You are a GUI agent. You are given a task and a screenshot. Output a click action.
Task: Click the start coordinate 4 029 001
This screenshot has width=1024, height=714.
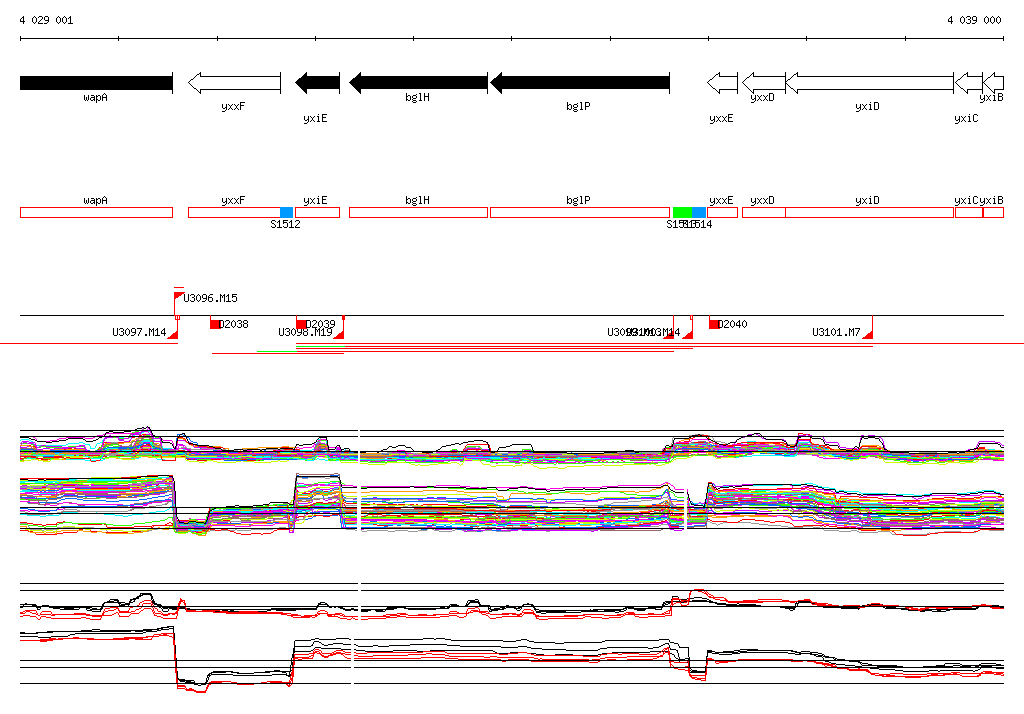click(46, 20)
